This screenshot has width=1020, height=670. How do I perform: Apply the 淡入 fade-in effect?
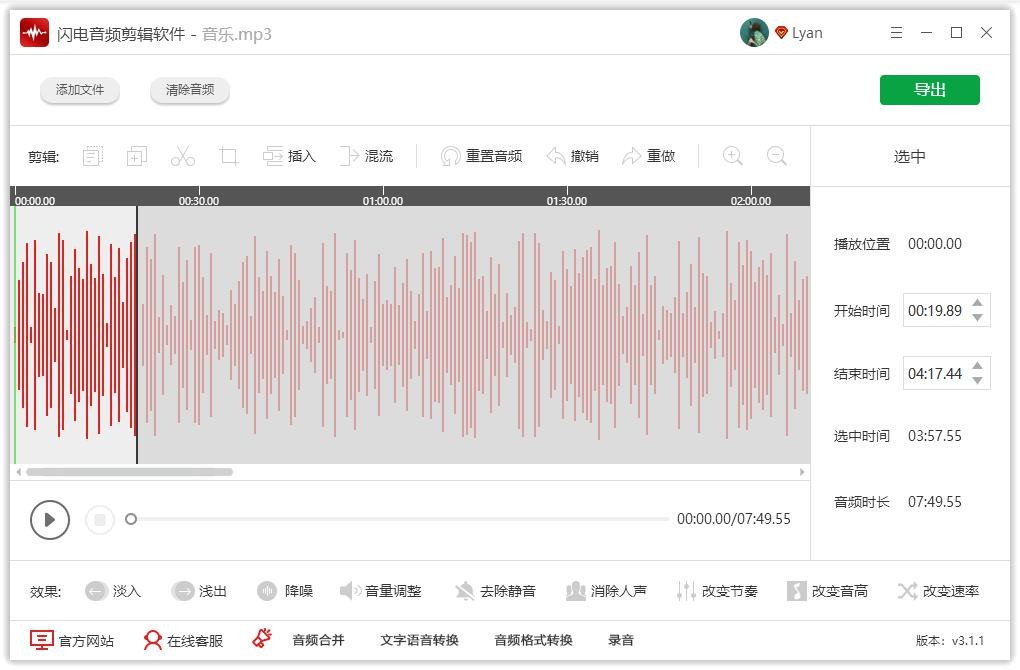[113, 591]
